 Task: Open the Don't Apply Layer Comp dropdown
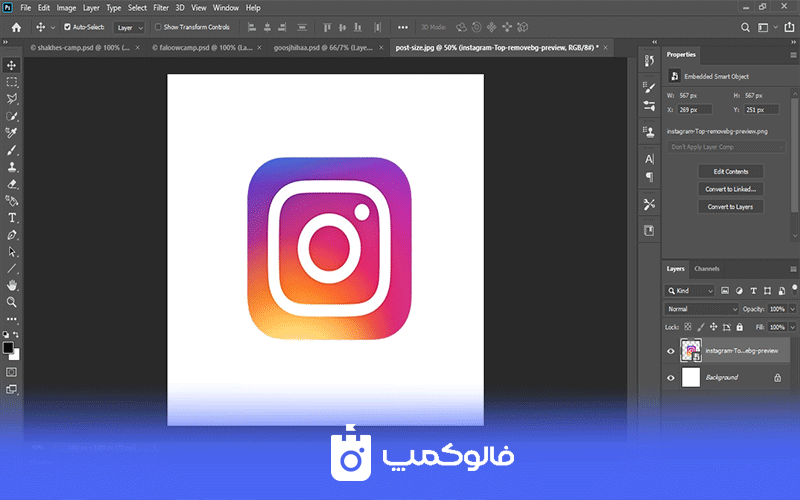(x=726, y=147)
